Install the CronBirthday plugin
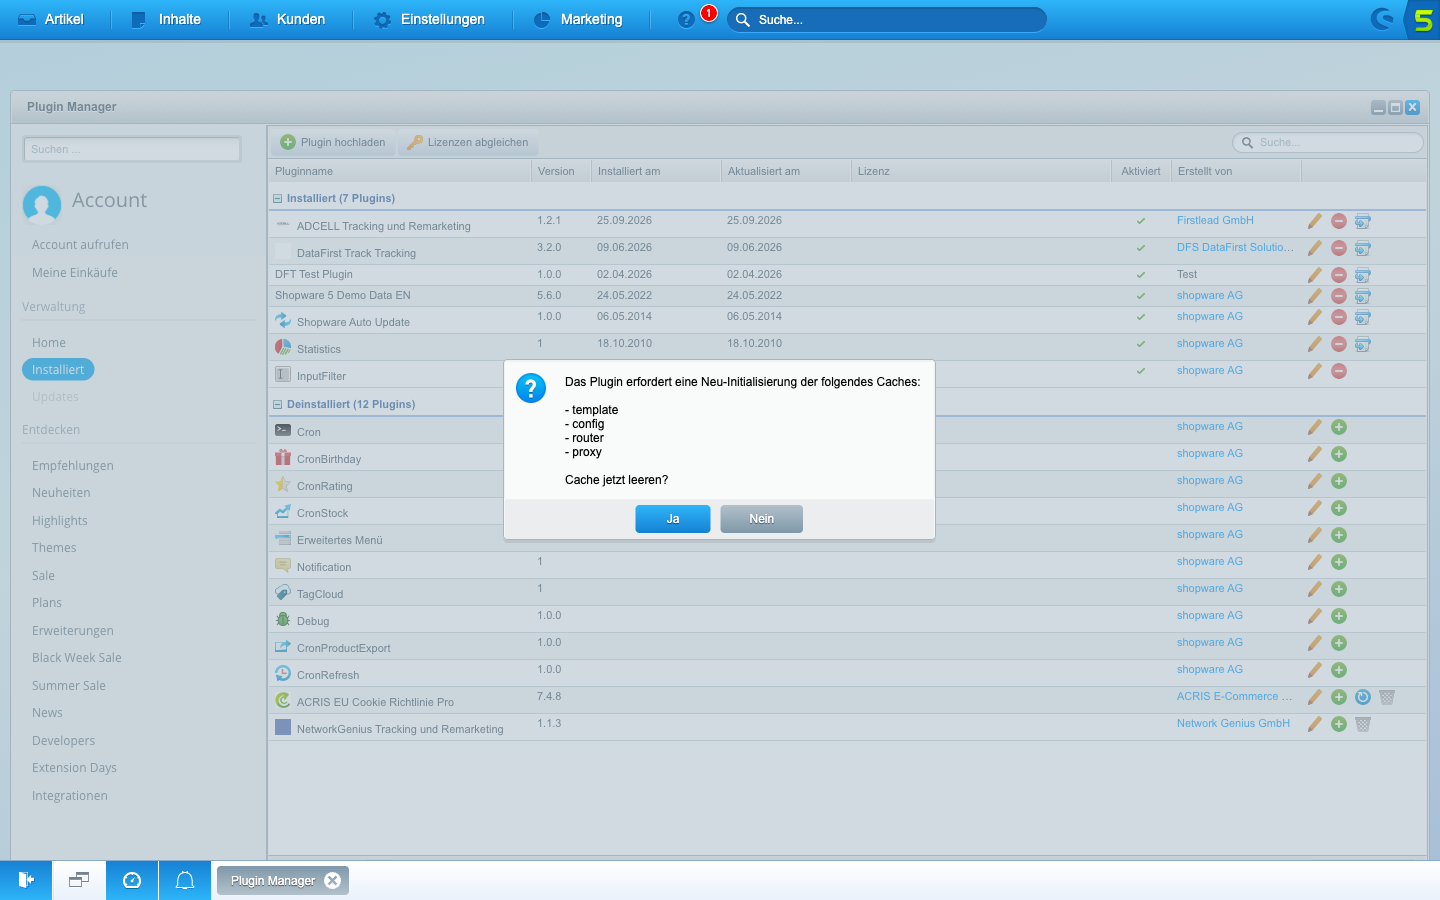 pos(1339,454)
